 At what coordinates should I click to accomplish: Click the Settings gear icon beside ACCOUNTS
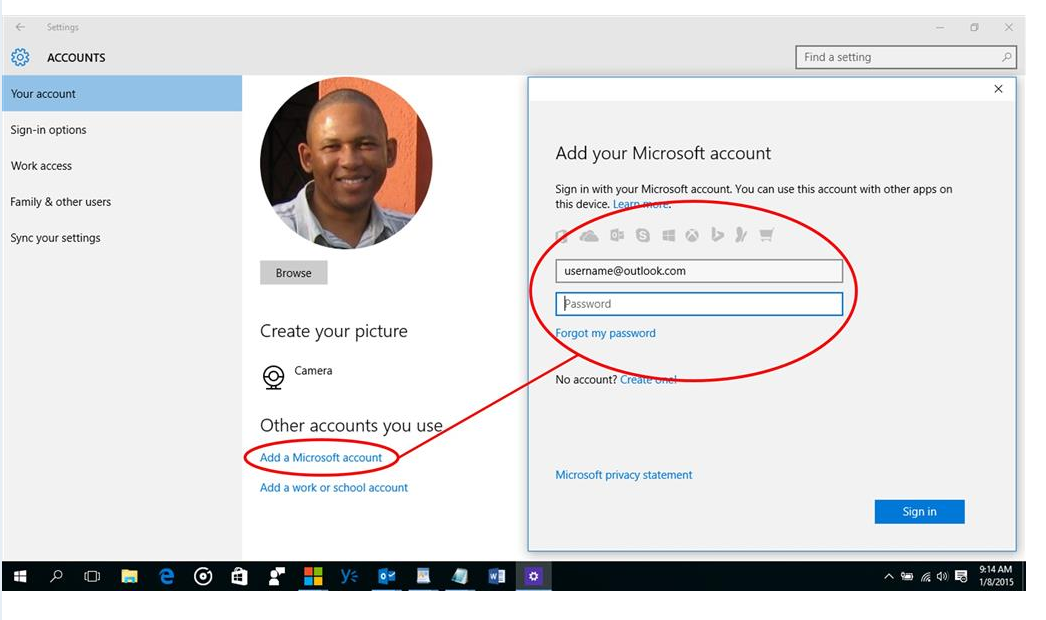pyautogui.click(x=20, y=57)
